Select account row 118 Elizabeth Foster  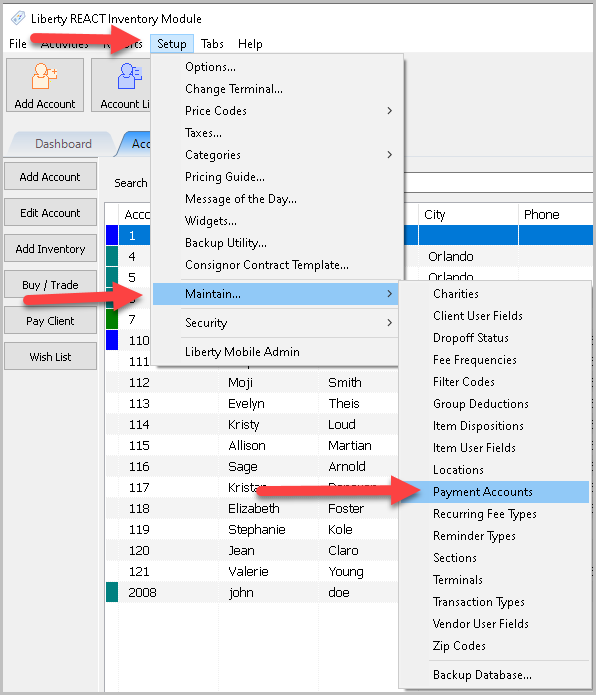(252, 509)
